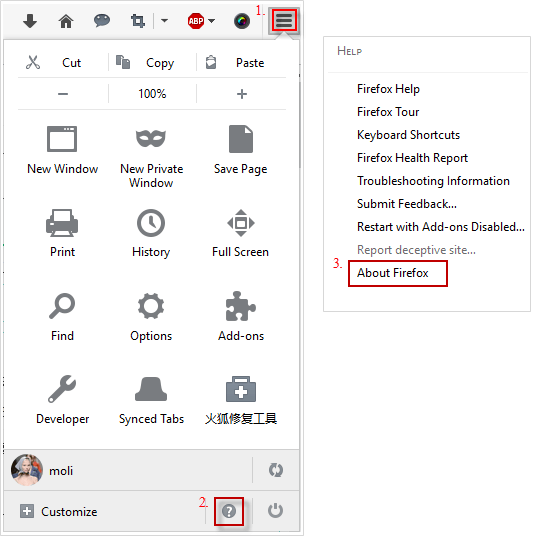Select the screenshot crop tool icon
542x536 pixels.
click(138, 21)
